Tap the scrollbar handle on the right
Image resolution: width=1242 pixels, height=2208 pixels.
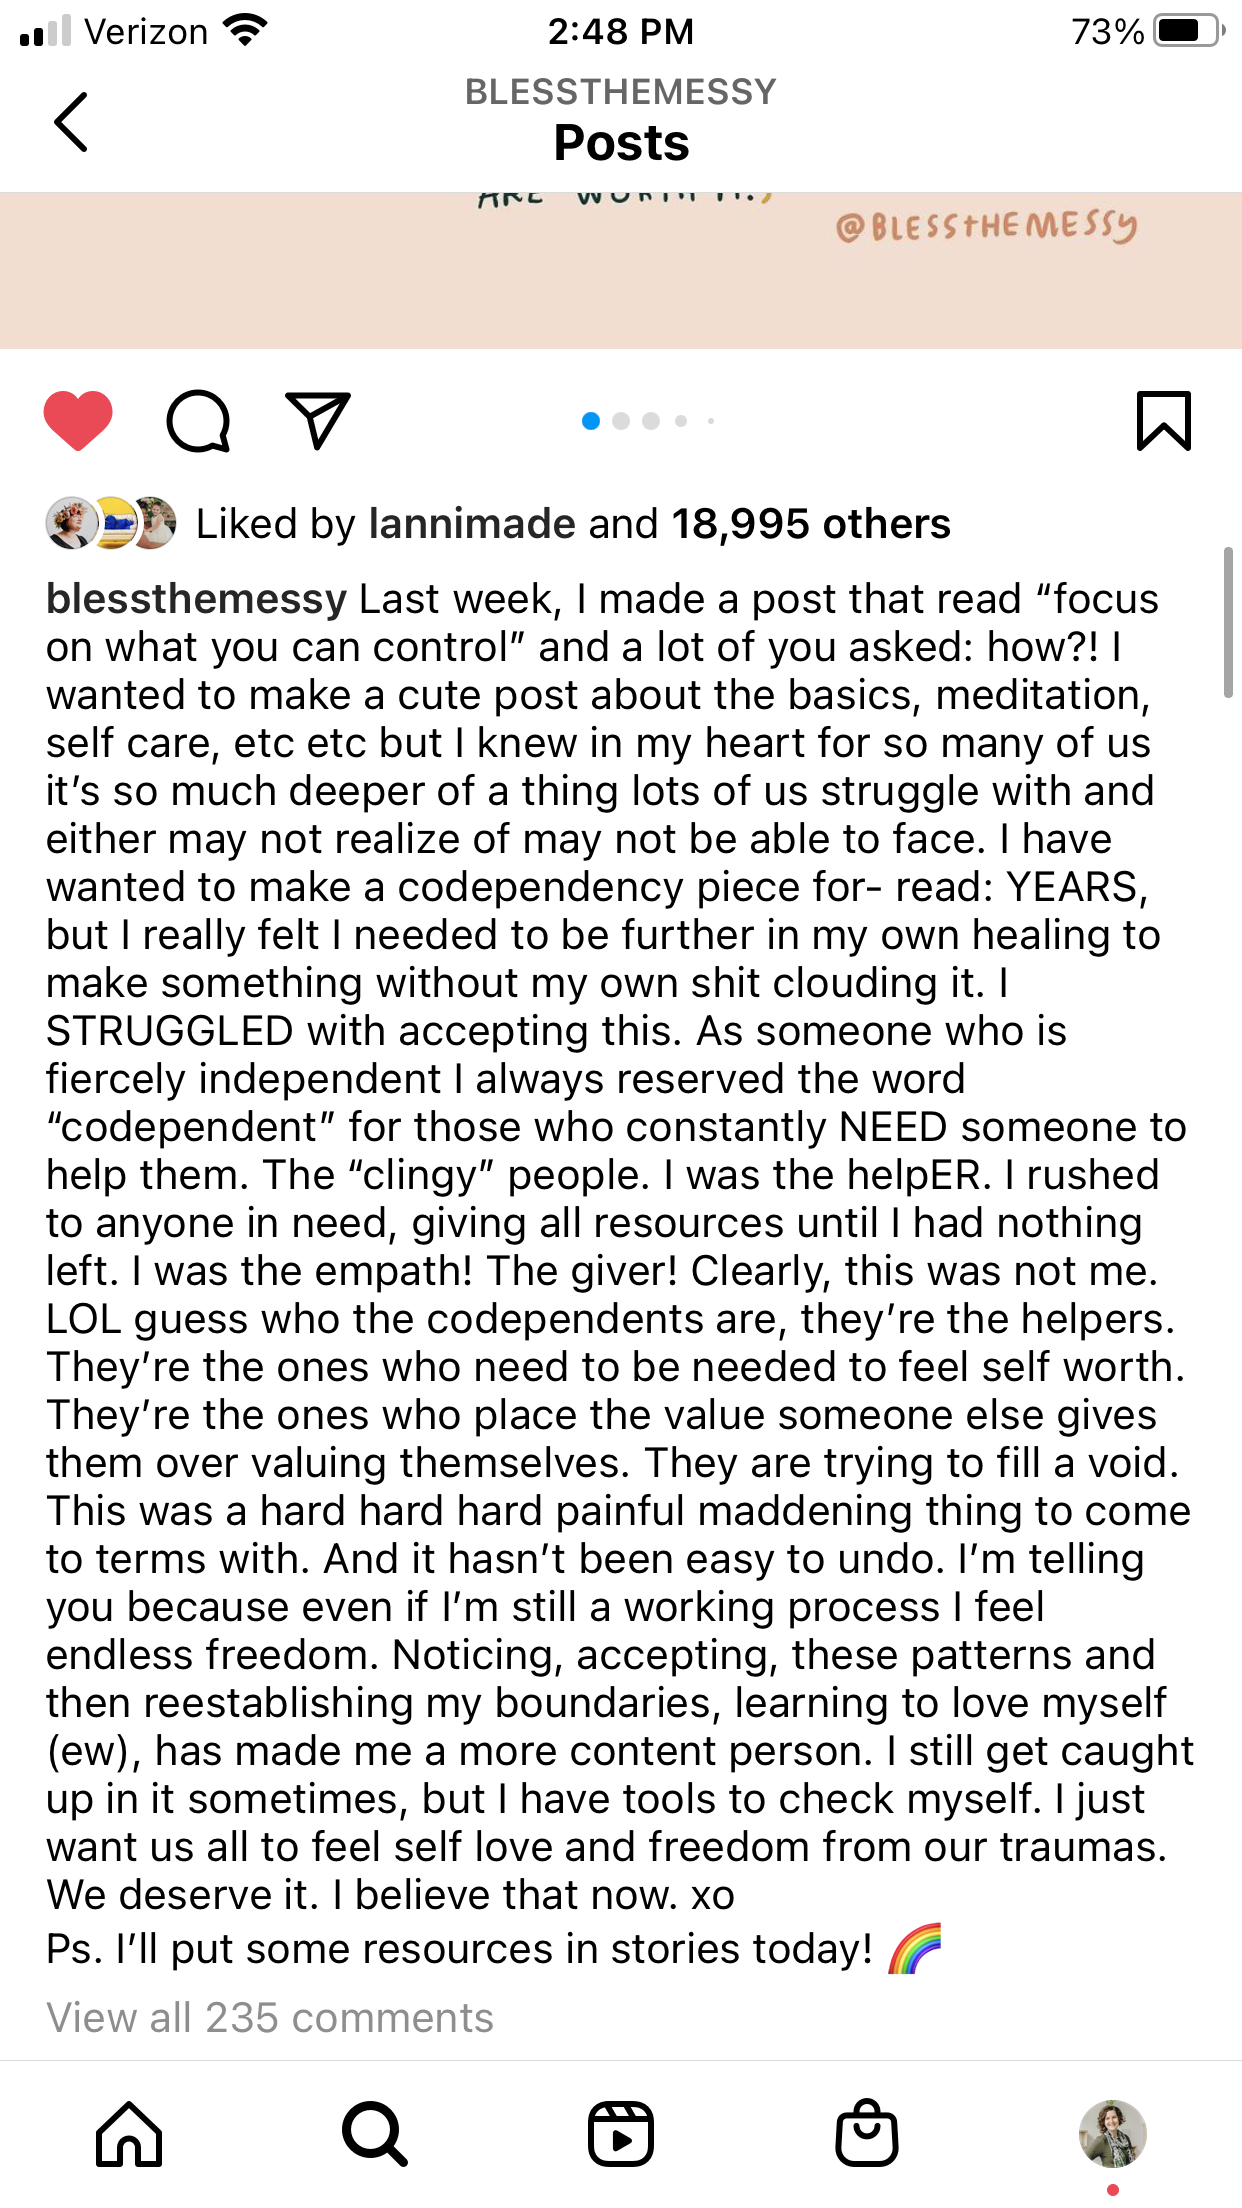pos(1228,622)
